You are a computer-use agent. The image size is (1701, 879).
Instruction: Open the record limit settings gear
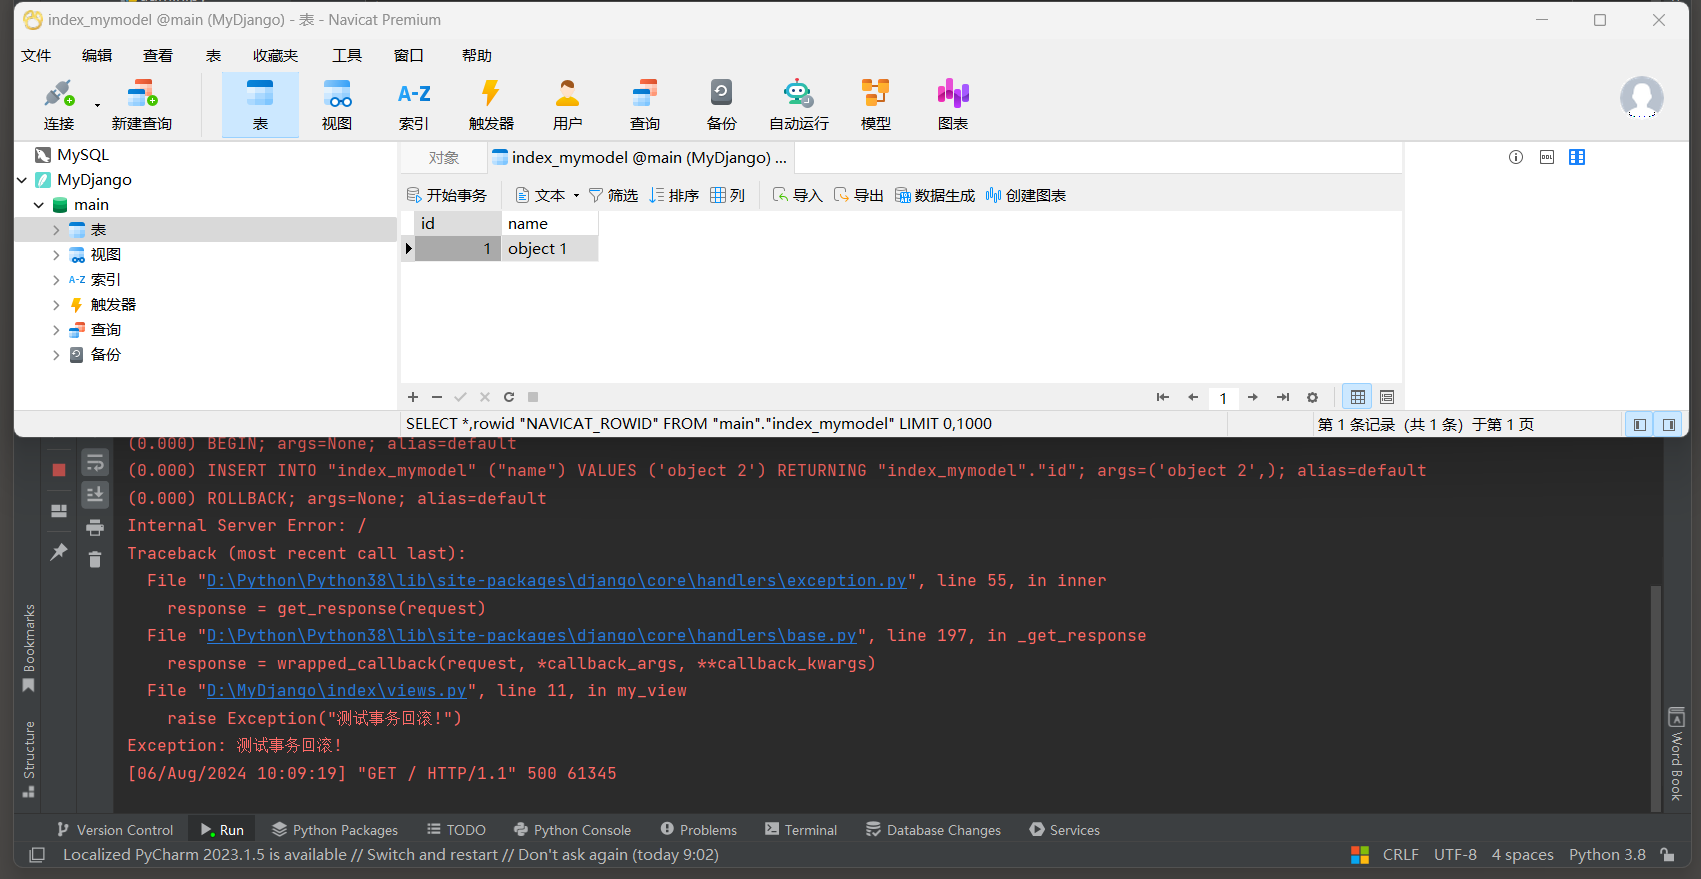coord(1313,397)
